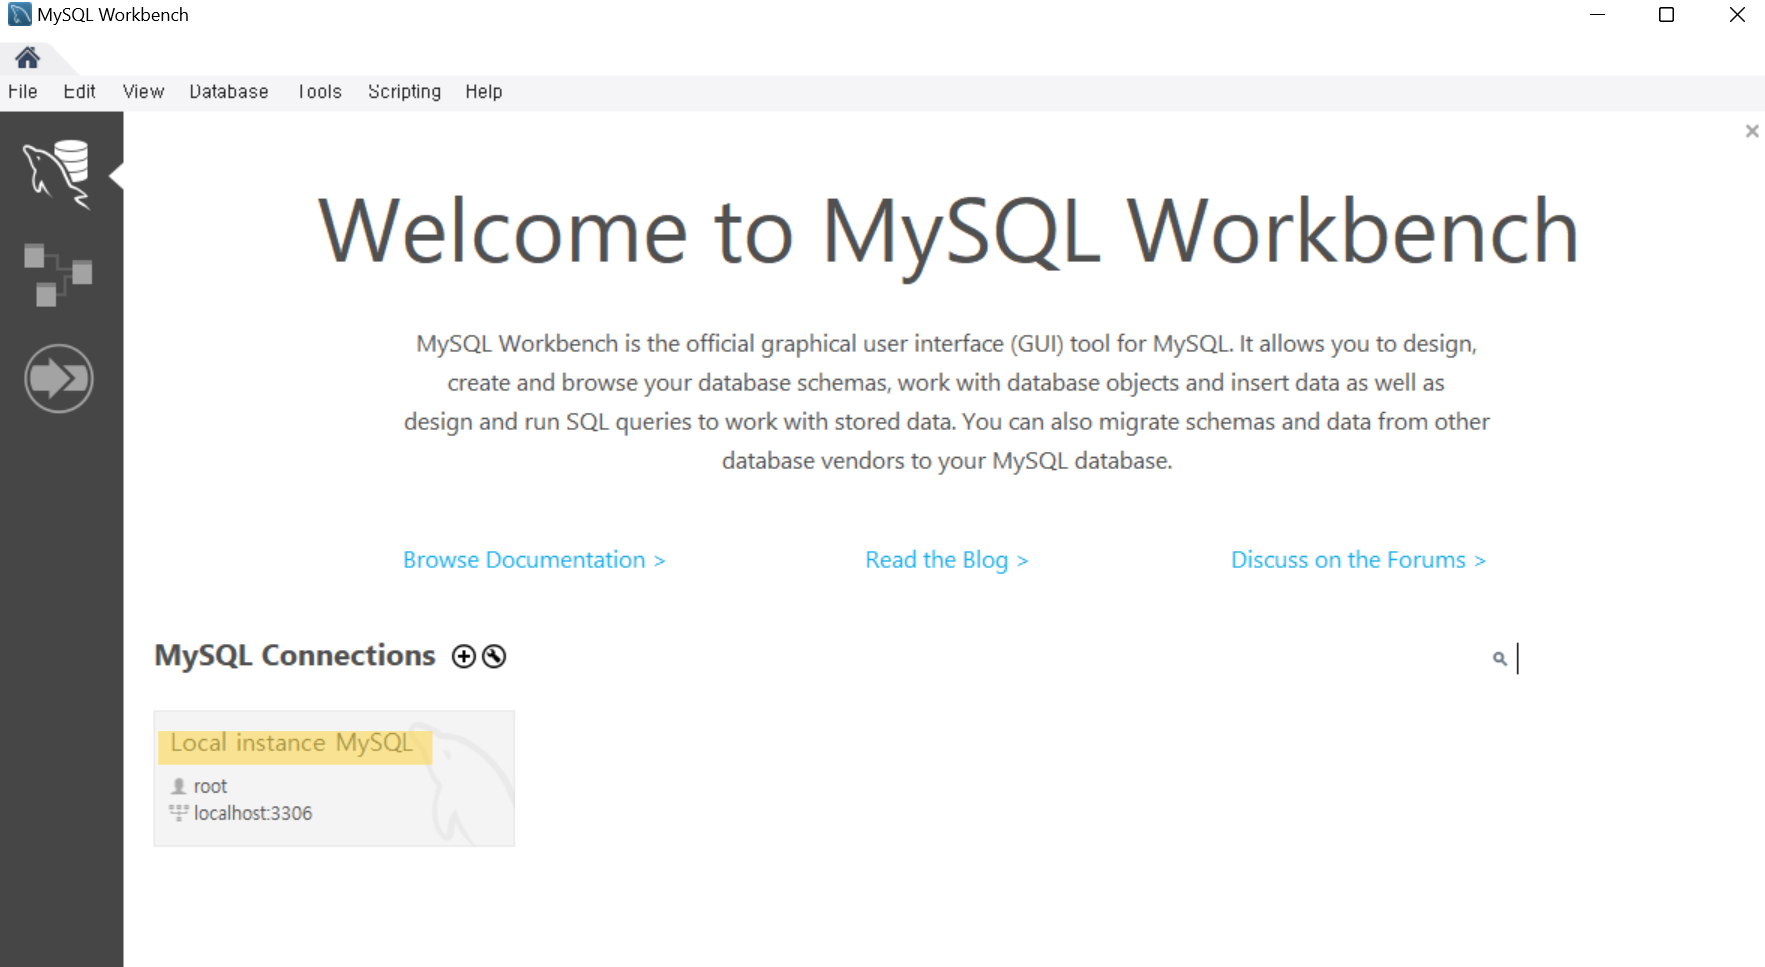Viewport: 1765px width, 967px height.
Task: Open the Models sidebar icon
Action: [58, 273]
